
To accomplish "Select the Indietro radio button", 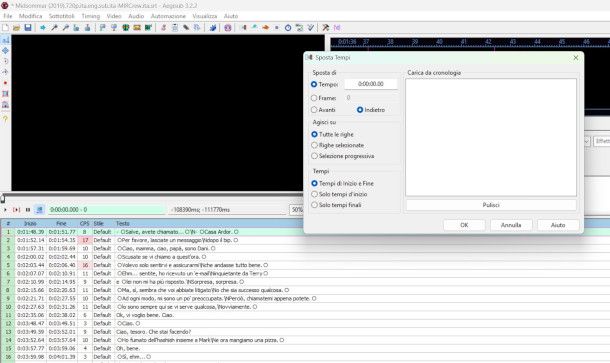I will pyautogui.click(x=360, y=110).
